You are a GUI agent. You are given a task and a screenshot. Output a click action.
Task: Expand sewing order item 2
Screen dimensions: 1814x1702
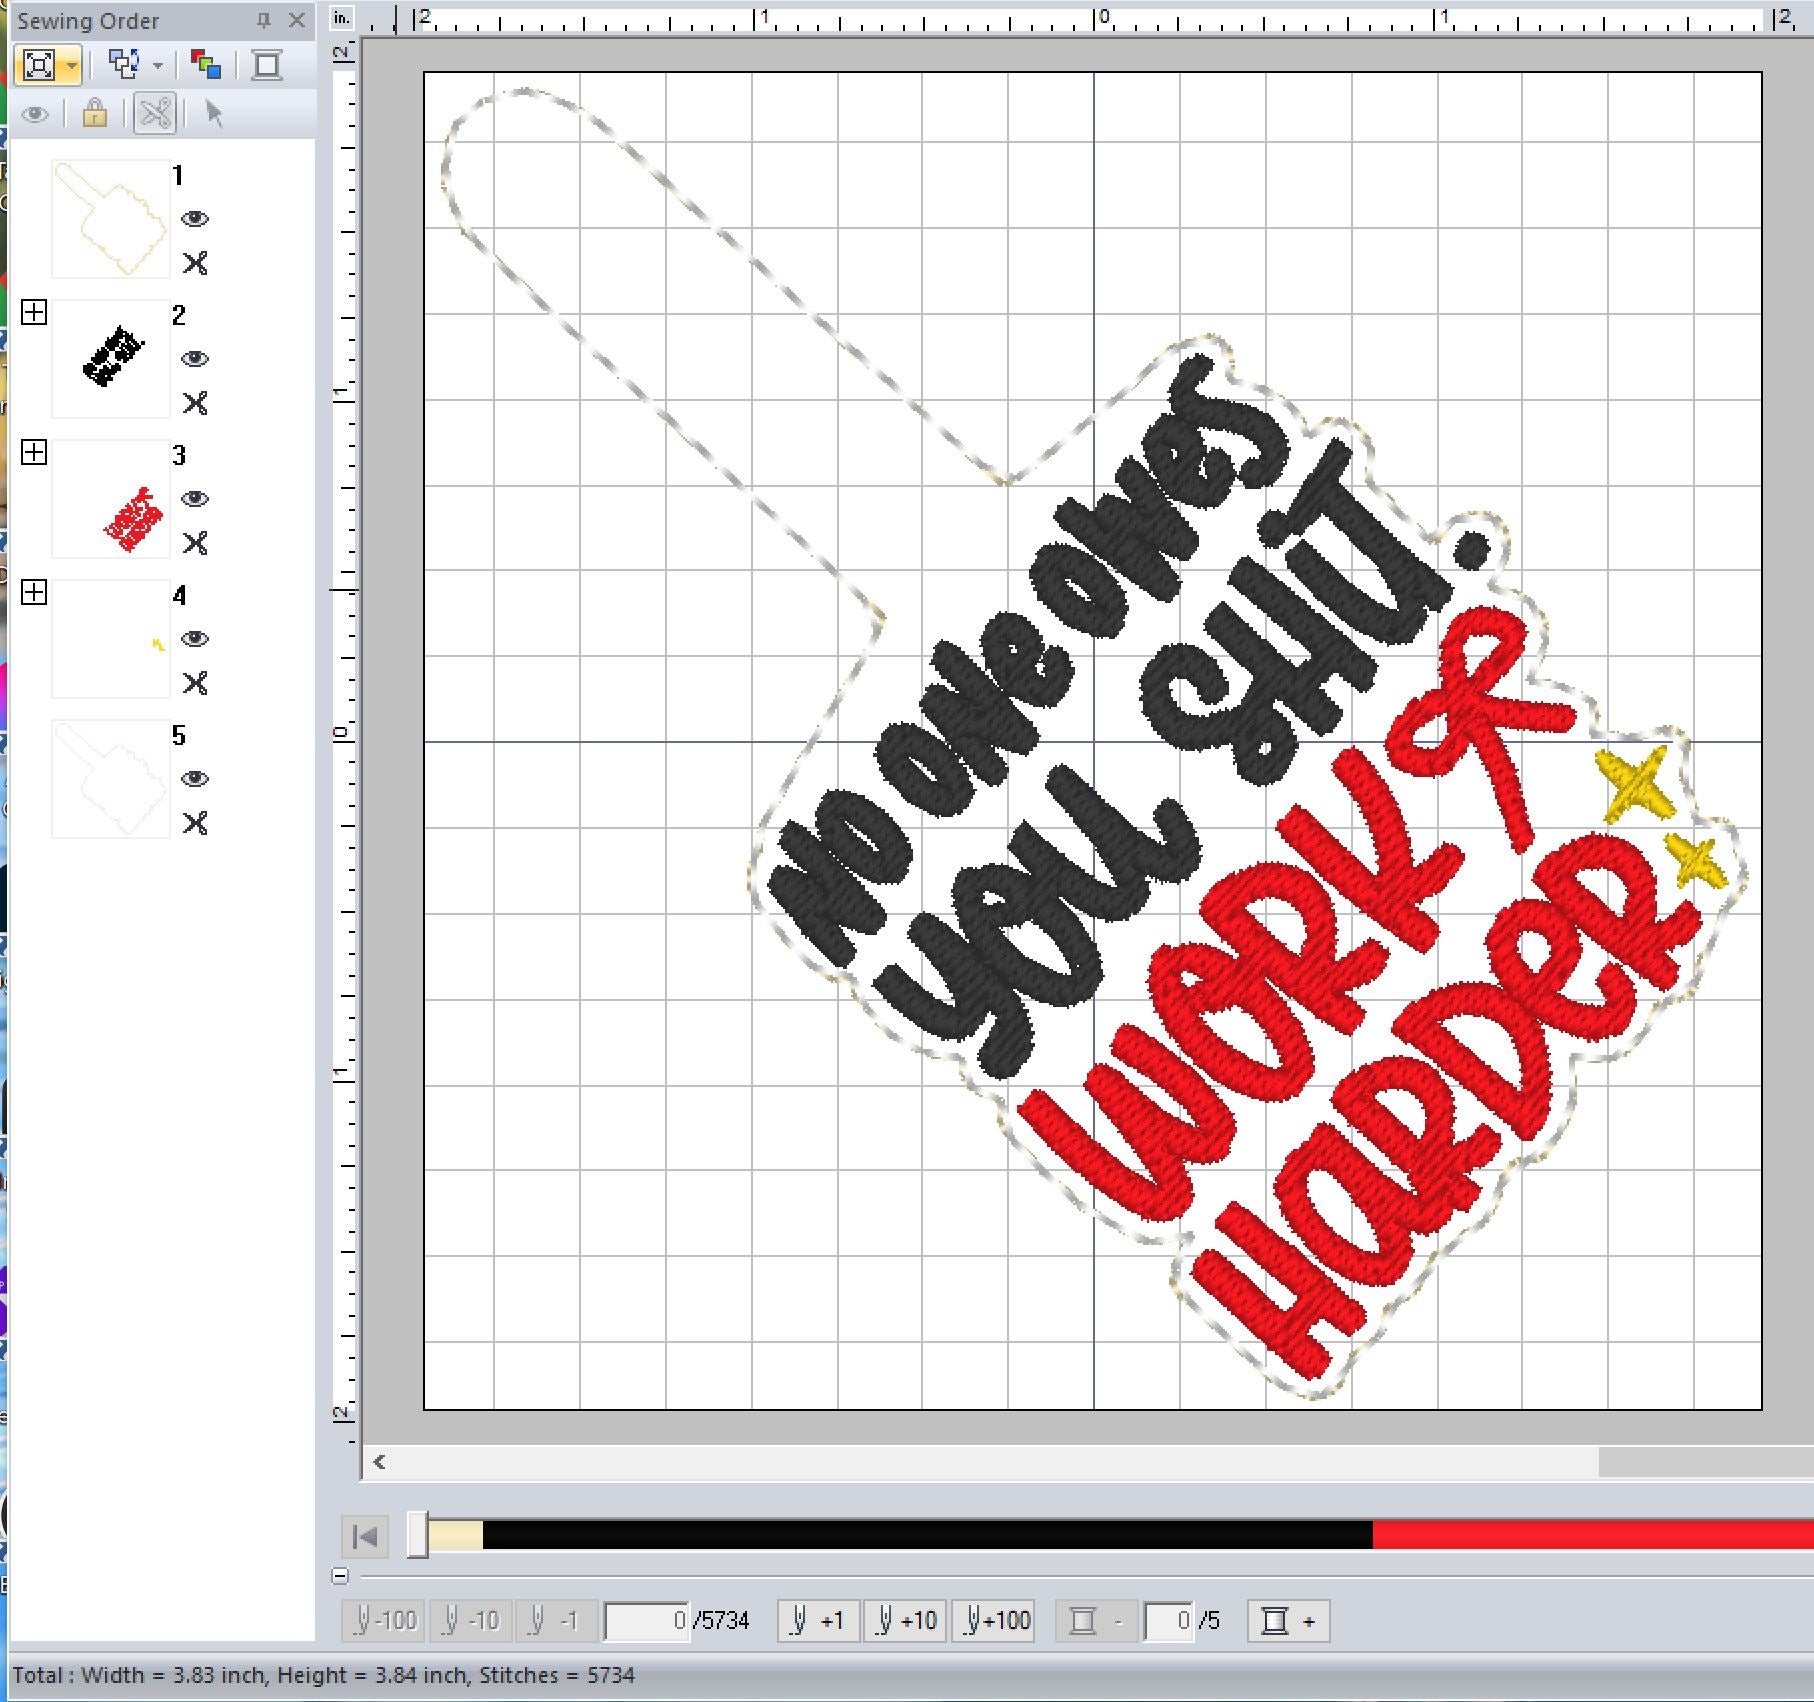pos(34,312)
